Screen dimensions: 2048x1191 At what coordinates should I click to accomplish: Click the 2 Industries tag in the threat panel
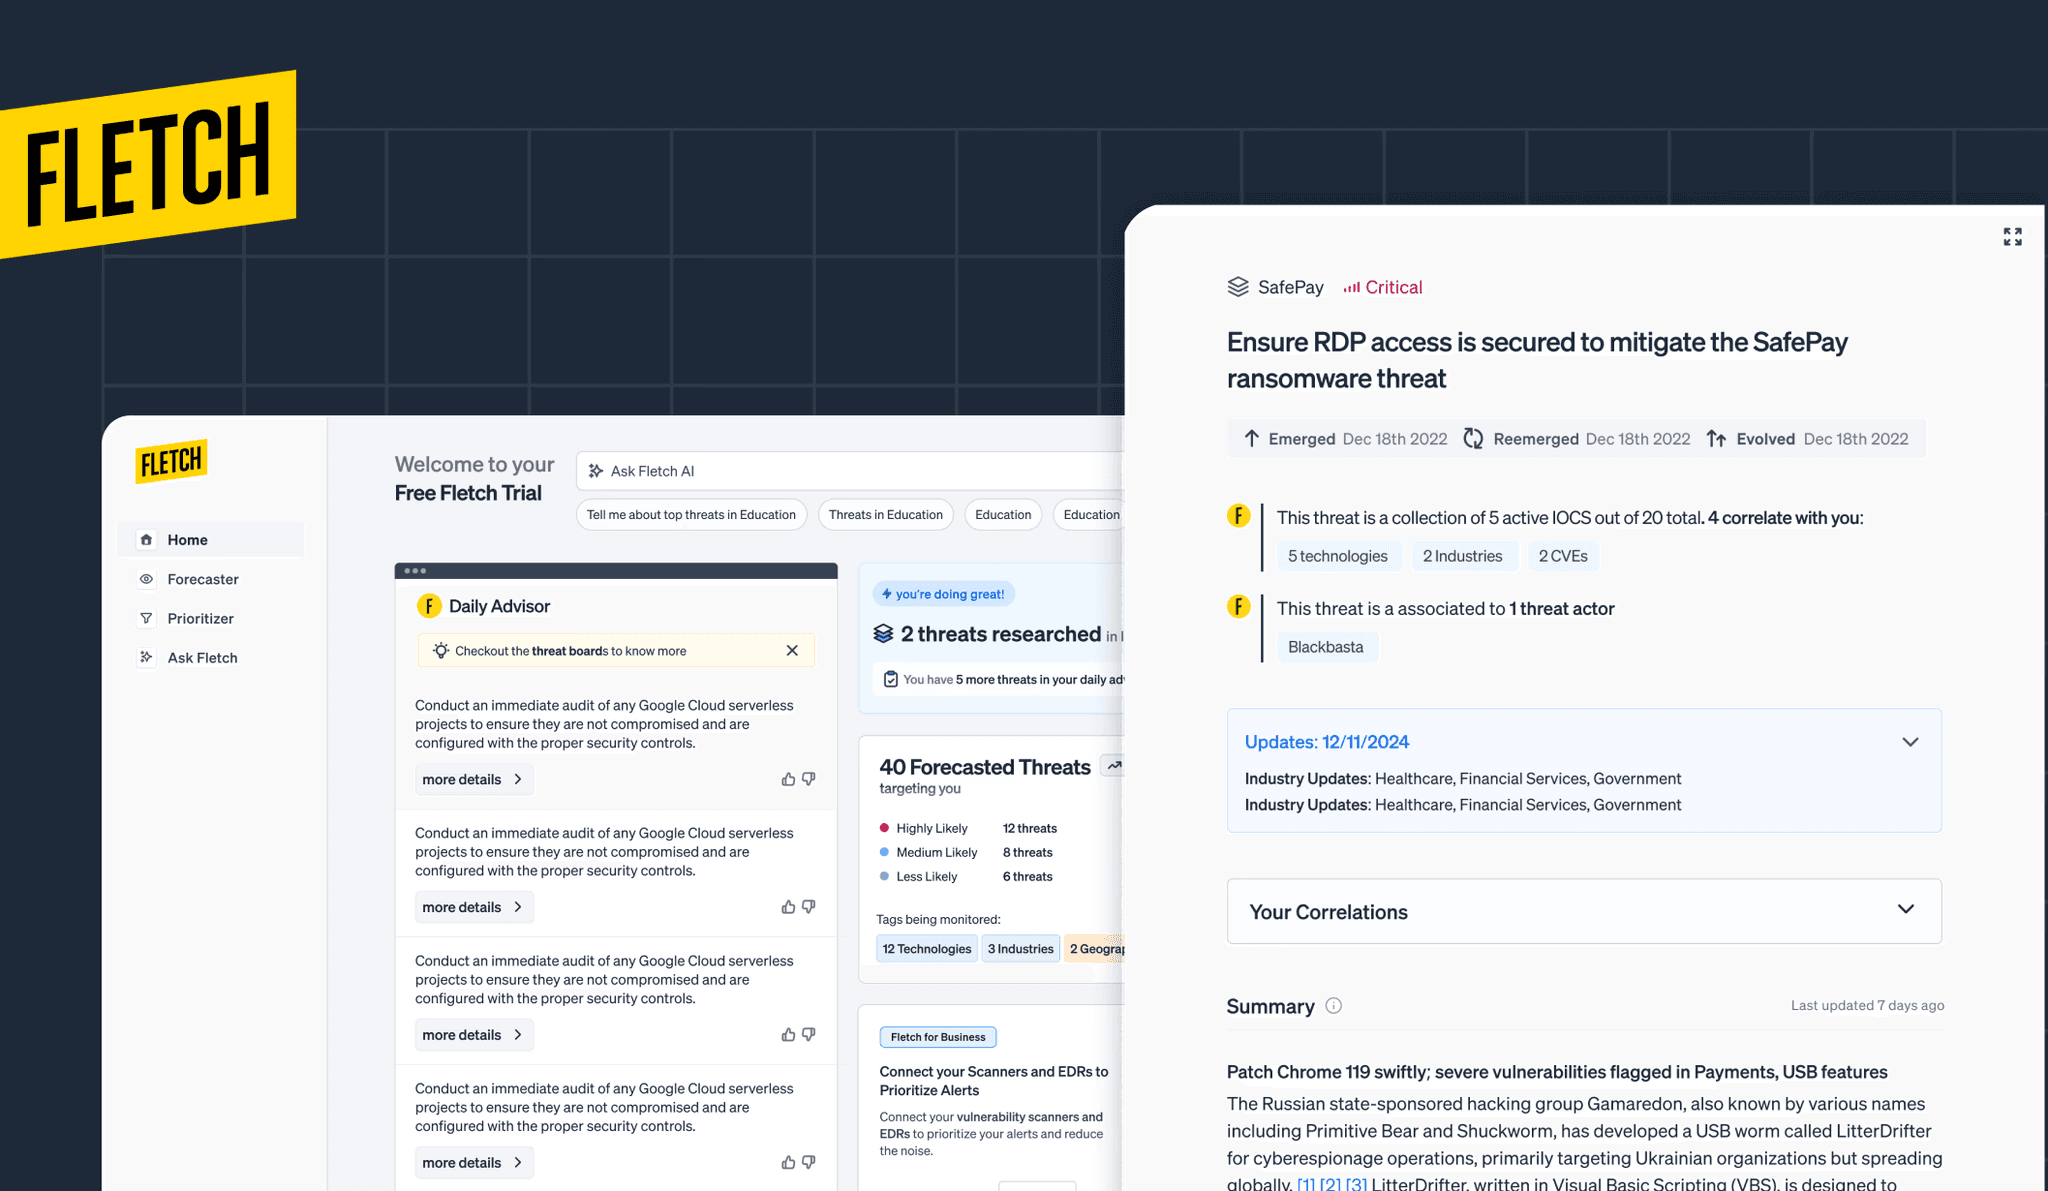coord(1463,556)
